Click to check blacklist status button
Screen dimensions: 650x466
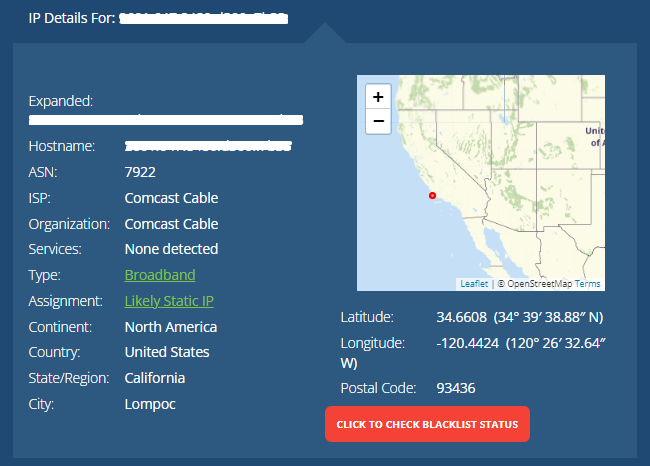point(427,424)
